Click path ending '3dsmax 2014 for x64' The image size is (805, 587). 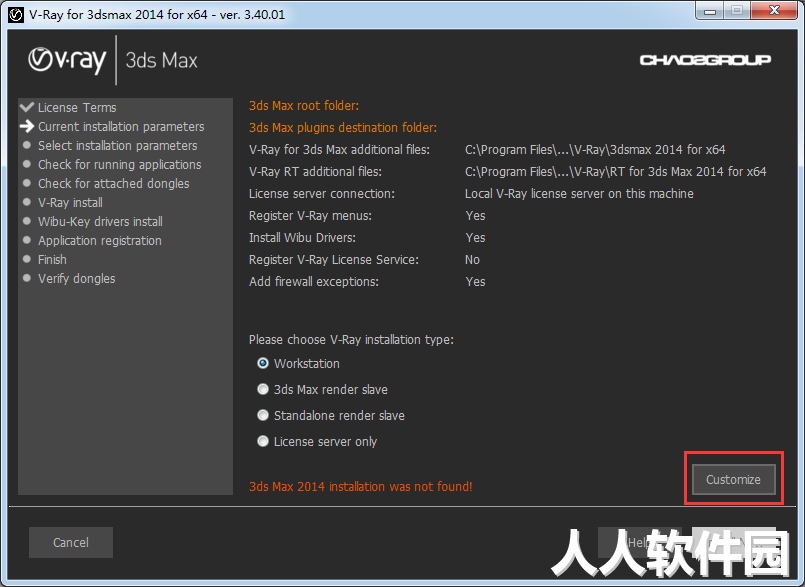(x=595, y=149)
